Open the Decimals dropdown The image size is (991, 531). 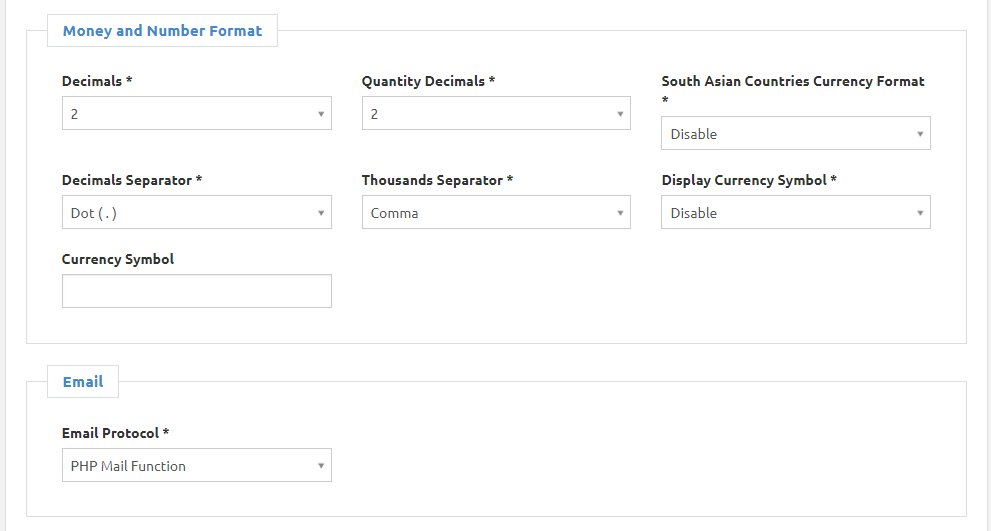pyautogui.click(x=196, y=114)
